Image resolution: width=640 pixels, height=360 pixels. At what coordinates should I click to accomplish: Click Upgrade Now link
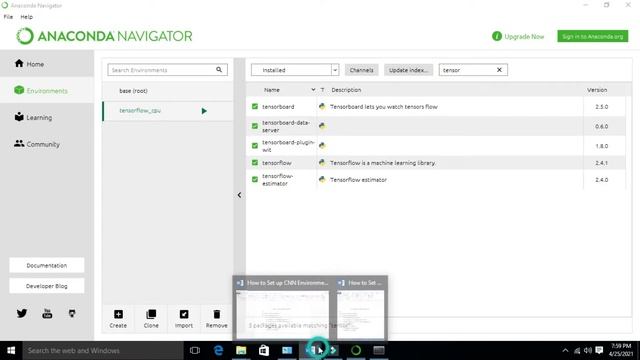point(524,36)
